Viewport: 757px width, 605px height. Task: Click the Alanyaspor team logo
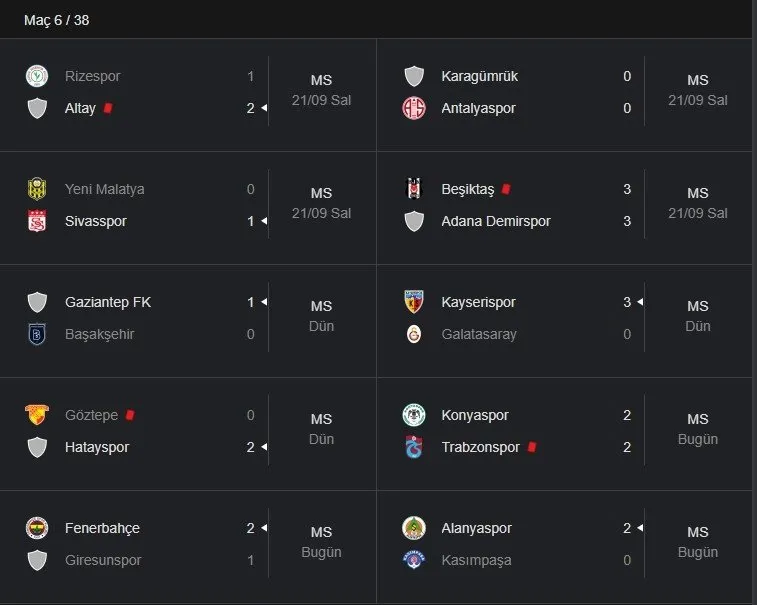(414, 528)
